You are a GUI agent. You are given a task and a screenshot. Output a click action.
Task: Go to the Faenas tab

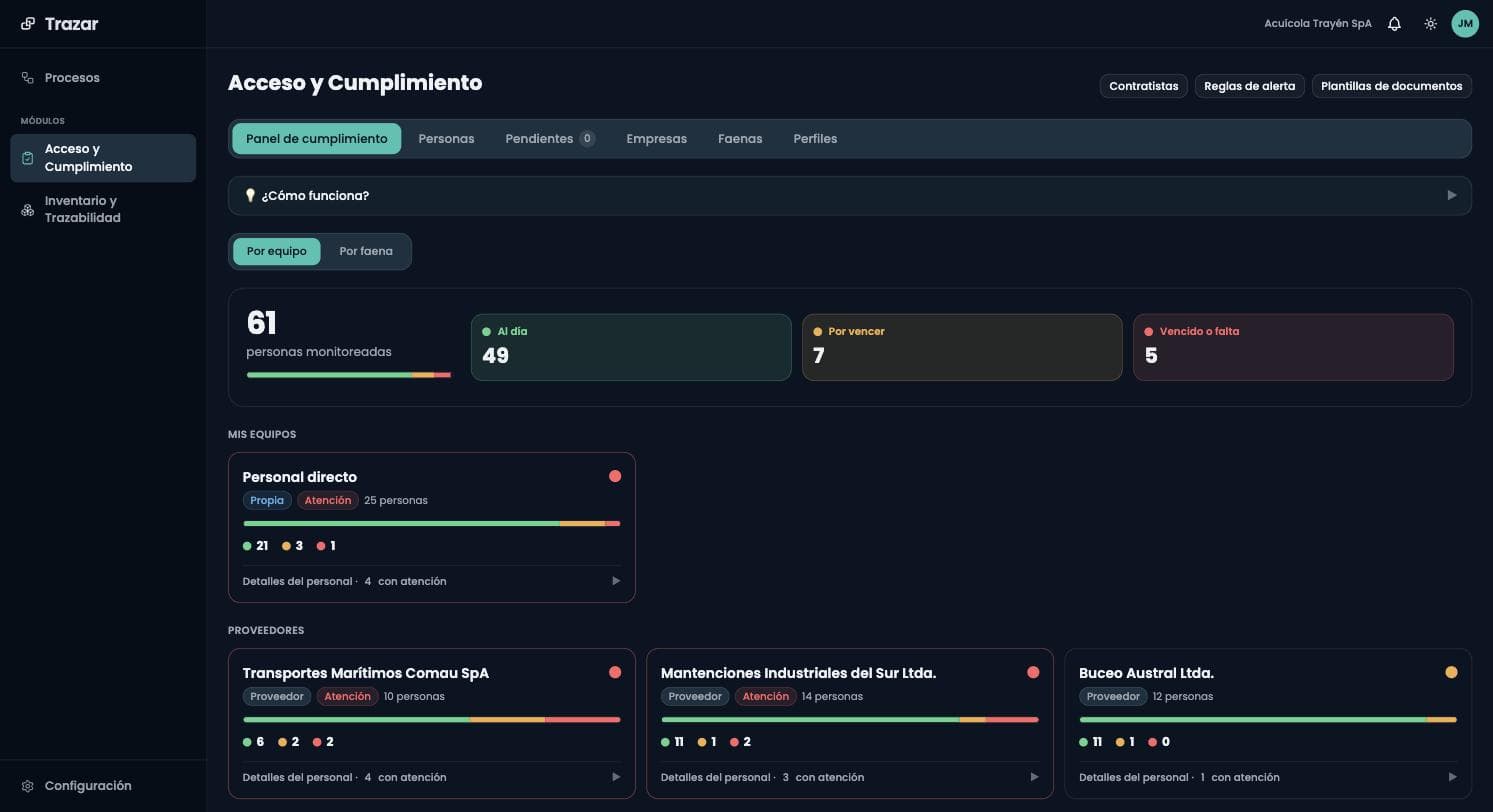point(740,139)
